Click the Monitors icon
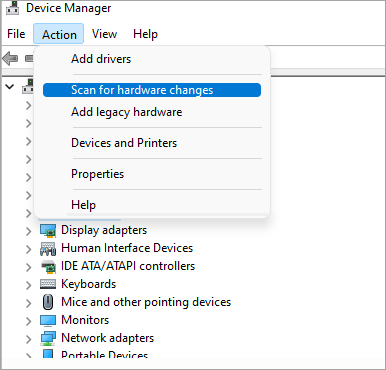 [48, 320]
